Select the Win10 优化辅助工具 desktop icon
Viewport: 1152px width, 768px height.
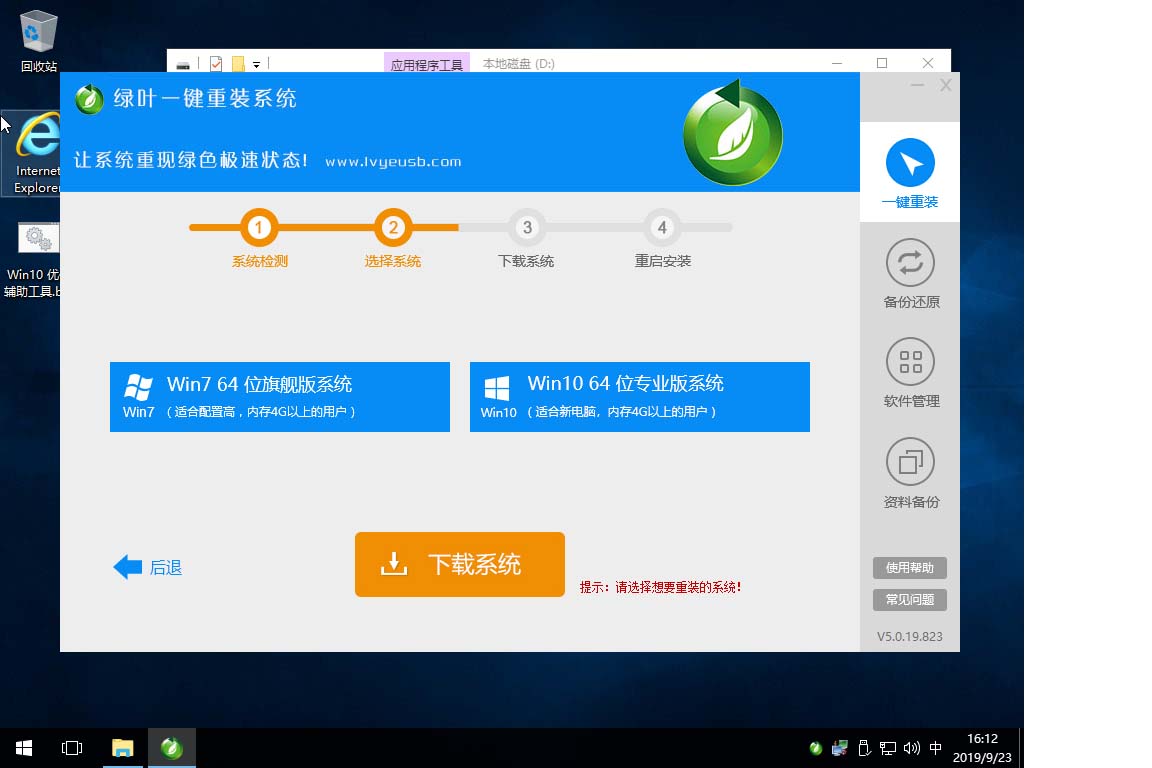(x=31, y=260)
